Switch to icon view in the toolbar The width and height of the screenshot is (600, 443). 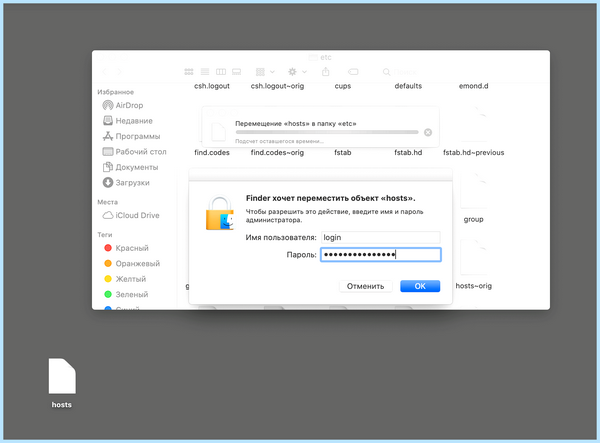point(189,72)
